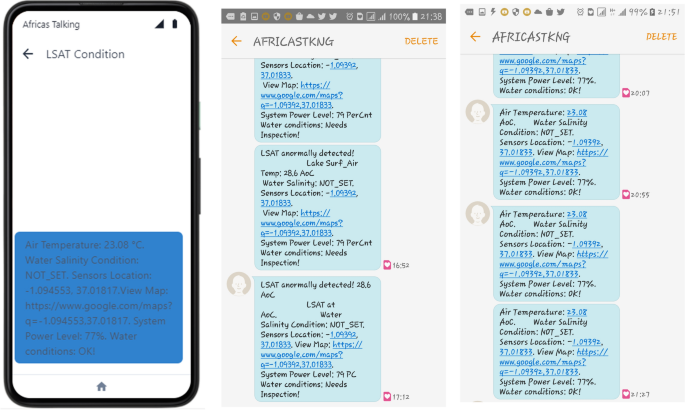Tap the shopping bag icon in the 21:51 status bar
The image size is (685, 410).
[x=550, y=12]
